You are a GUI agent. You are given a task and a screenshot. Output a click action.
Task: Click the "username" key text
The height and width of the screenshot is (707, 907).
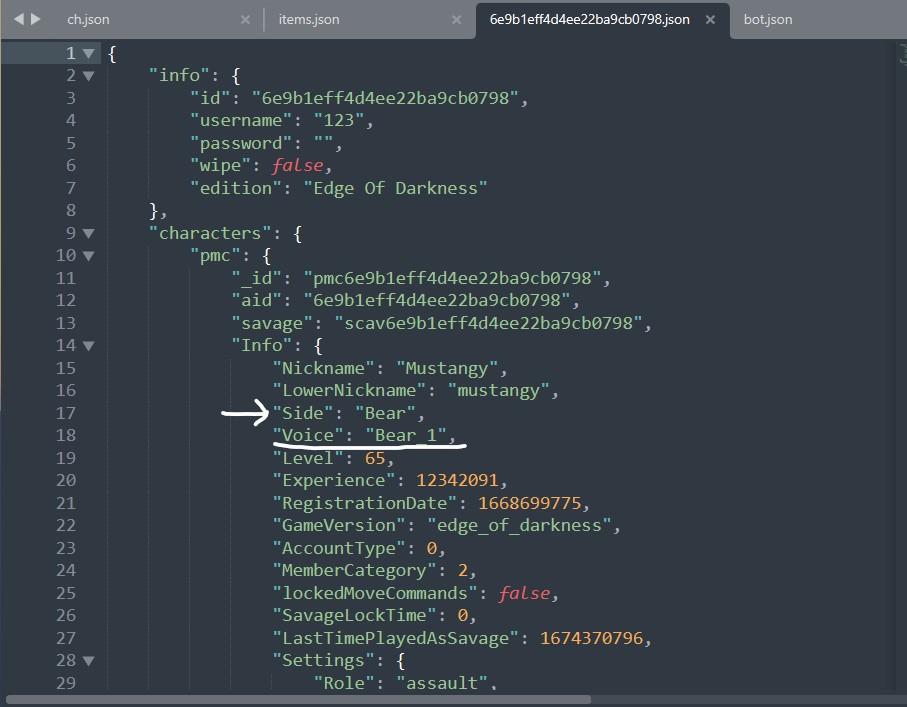pyautogui.click(x=241, y=120)
